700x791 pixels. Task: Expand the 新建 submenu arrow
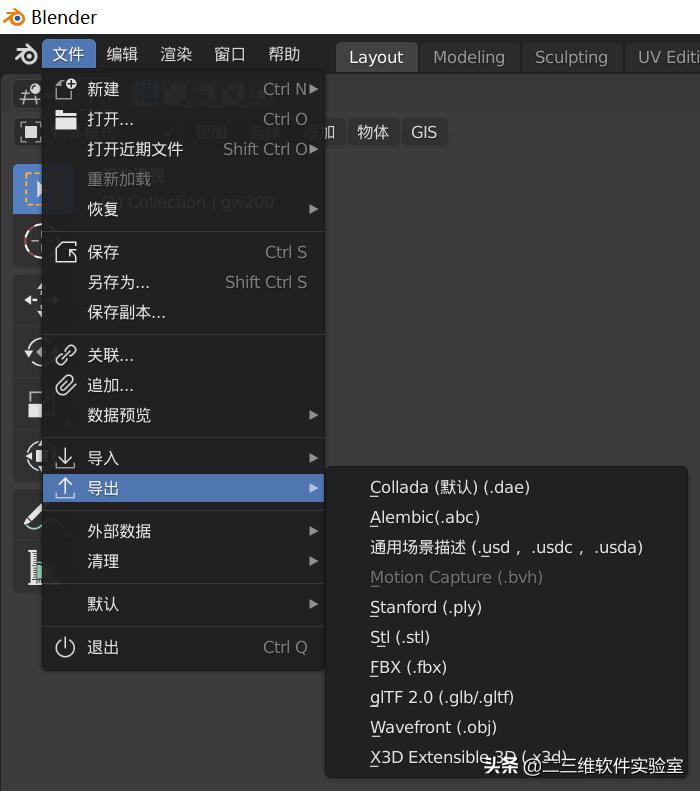[x=314, y=89]
